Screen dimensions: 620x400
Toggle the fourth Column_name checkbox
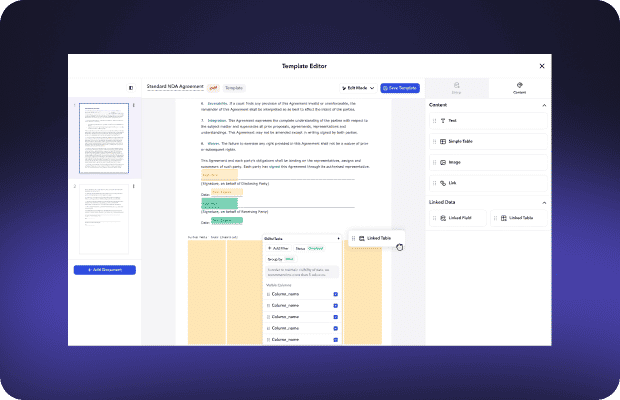coord(335,328)
